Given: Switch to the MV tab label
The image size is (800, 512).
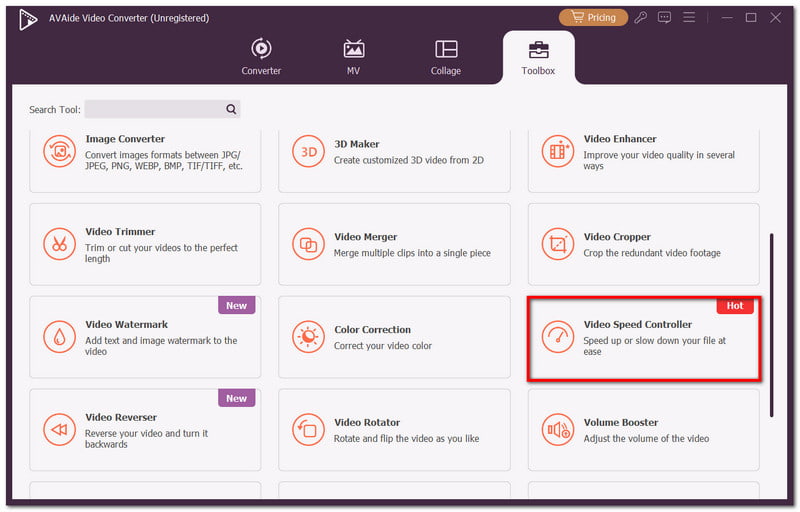Looking at the screenshot, I should pos(354,71).
